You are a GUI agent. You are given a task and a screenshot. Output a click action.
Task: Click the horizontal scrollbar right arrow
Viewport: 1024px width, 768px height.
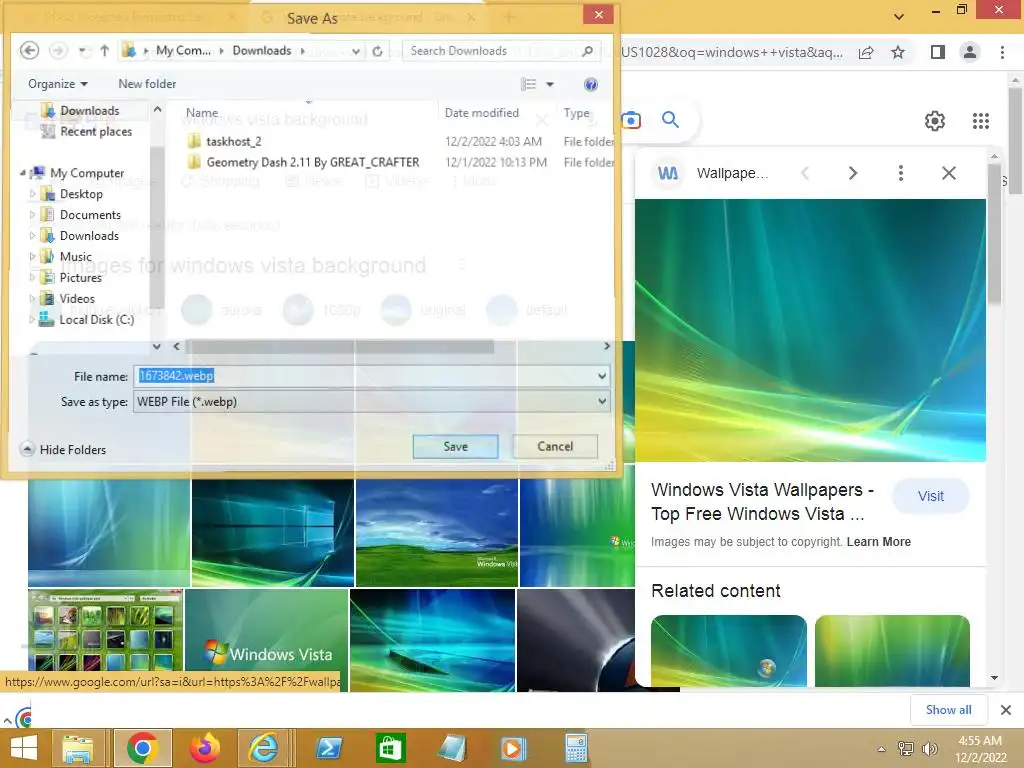[607, 346]
